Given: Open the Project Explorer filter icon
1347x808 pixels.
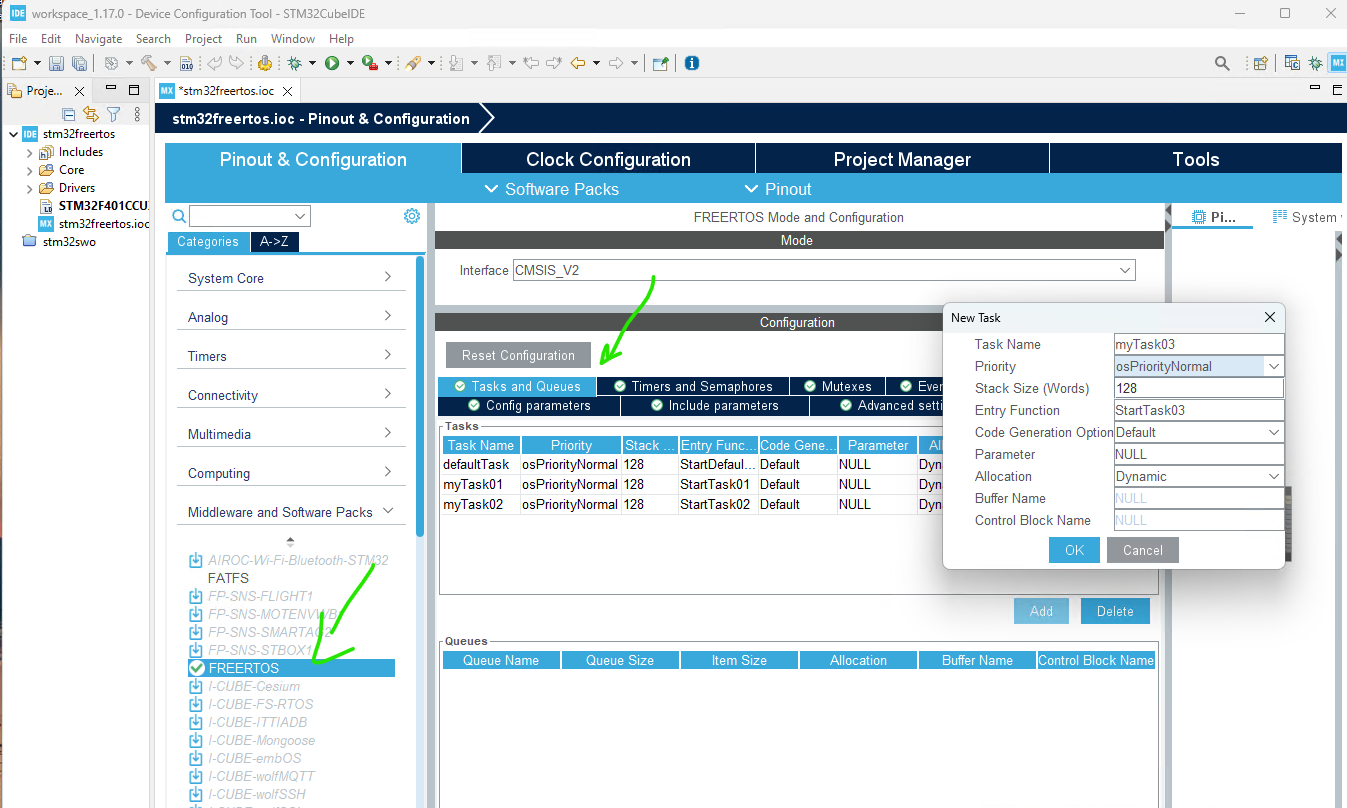Looking at the screenshot, I should (113, 114).
